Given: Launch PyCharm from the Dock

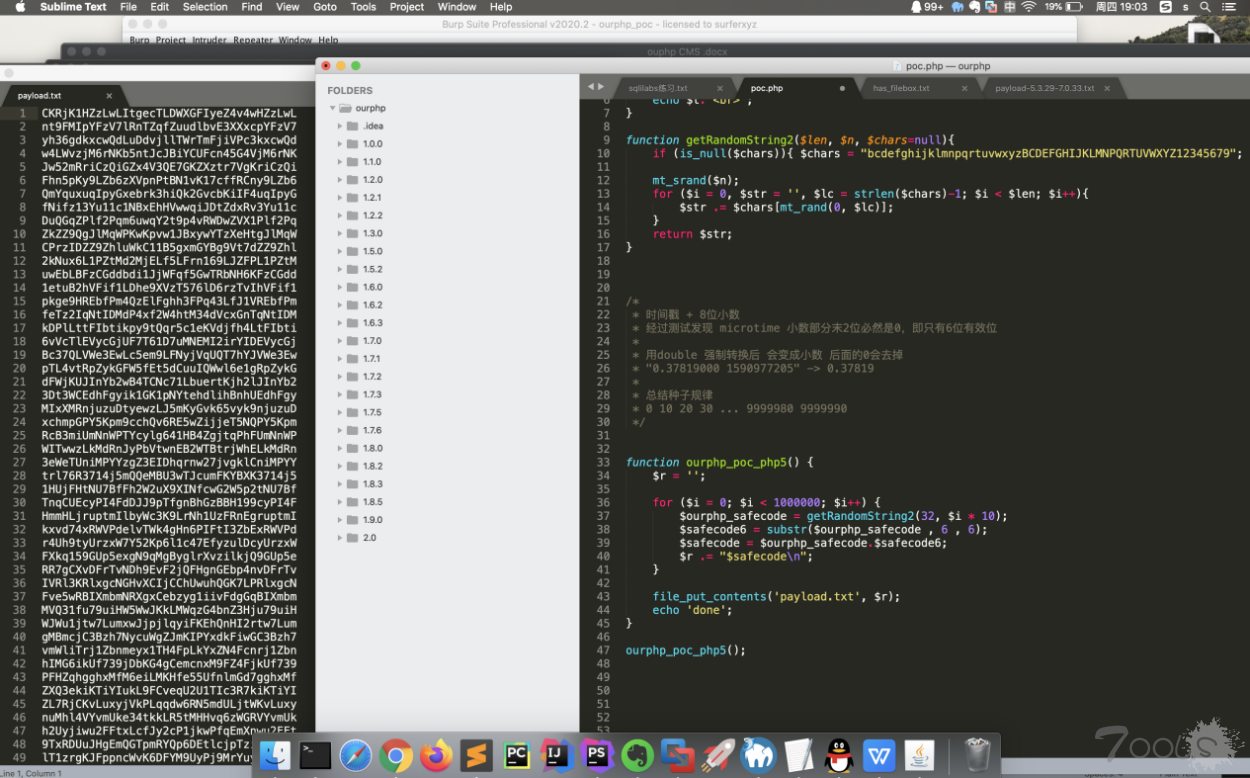Looking at the screenshot, I should 517,755.
